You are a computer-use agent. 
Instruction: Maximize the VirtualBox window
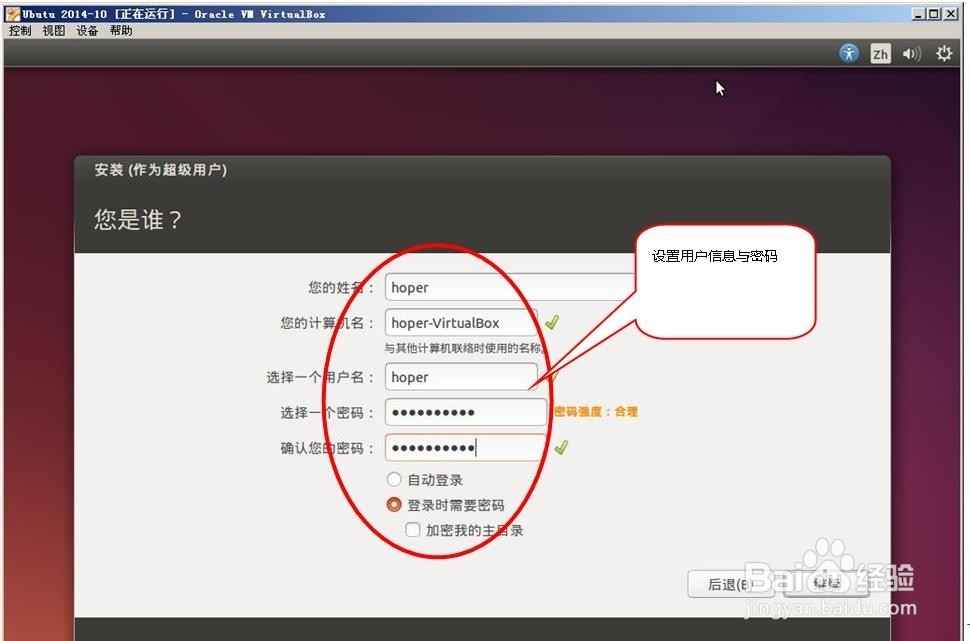click(x=934, y=14)
